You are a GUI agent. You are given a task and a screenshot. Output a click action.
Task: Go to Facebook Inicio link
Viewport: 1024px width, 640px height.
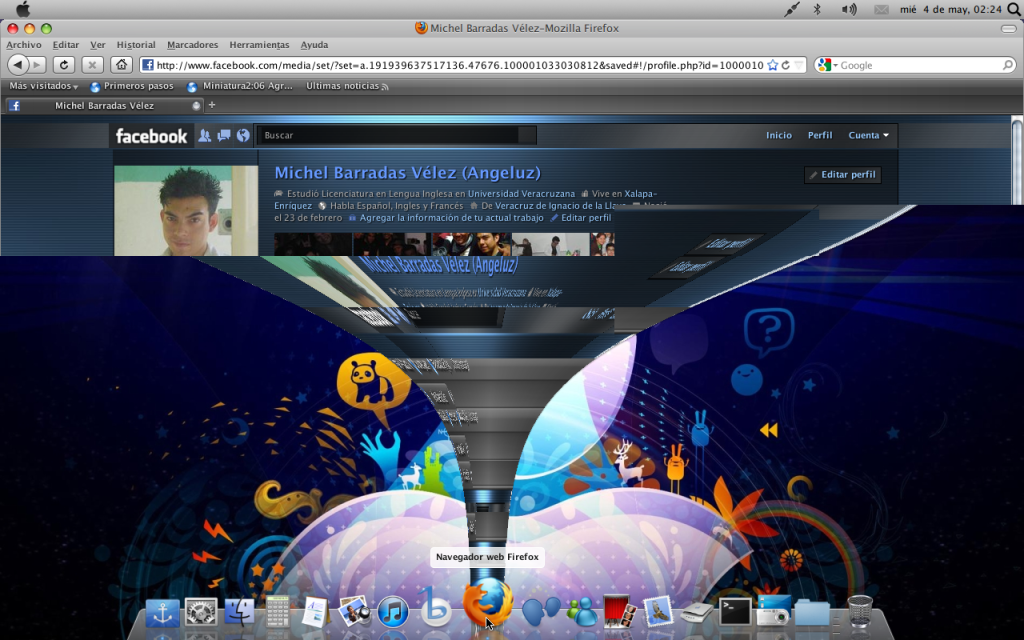[778, 135]
